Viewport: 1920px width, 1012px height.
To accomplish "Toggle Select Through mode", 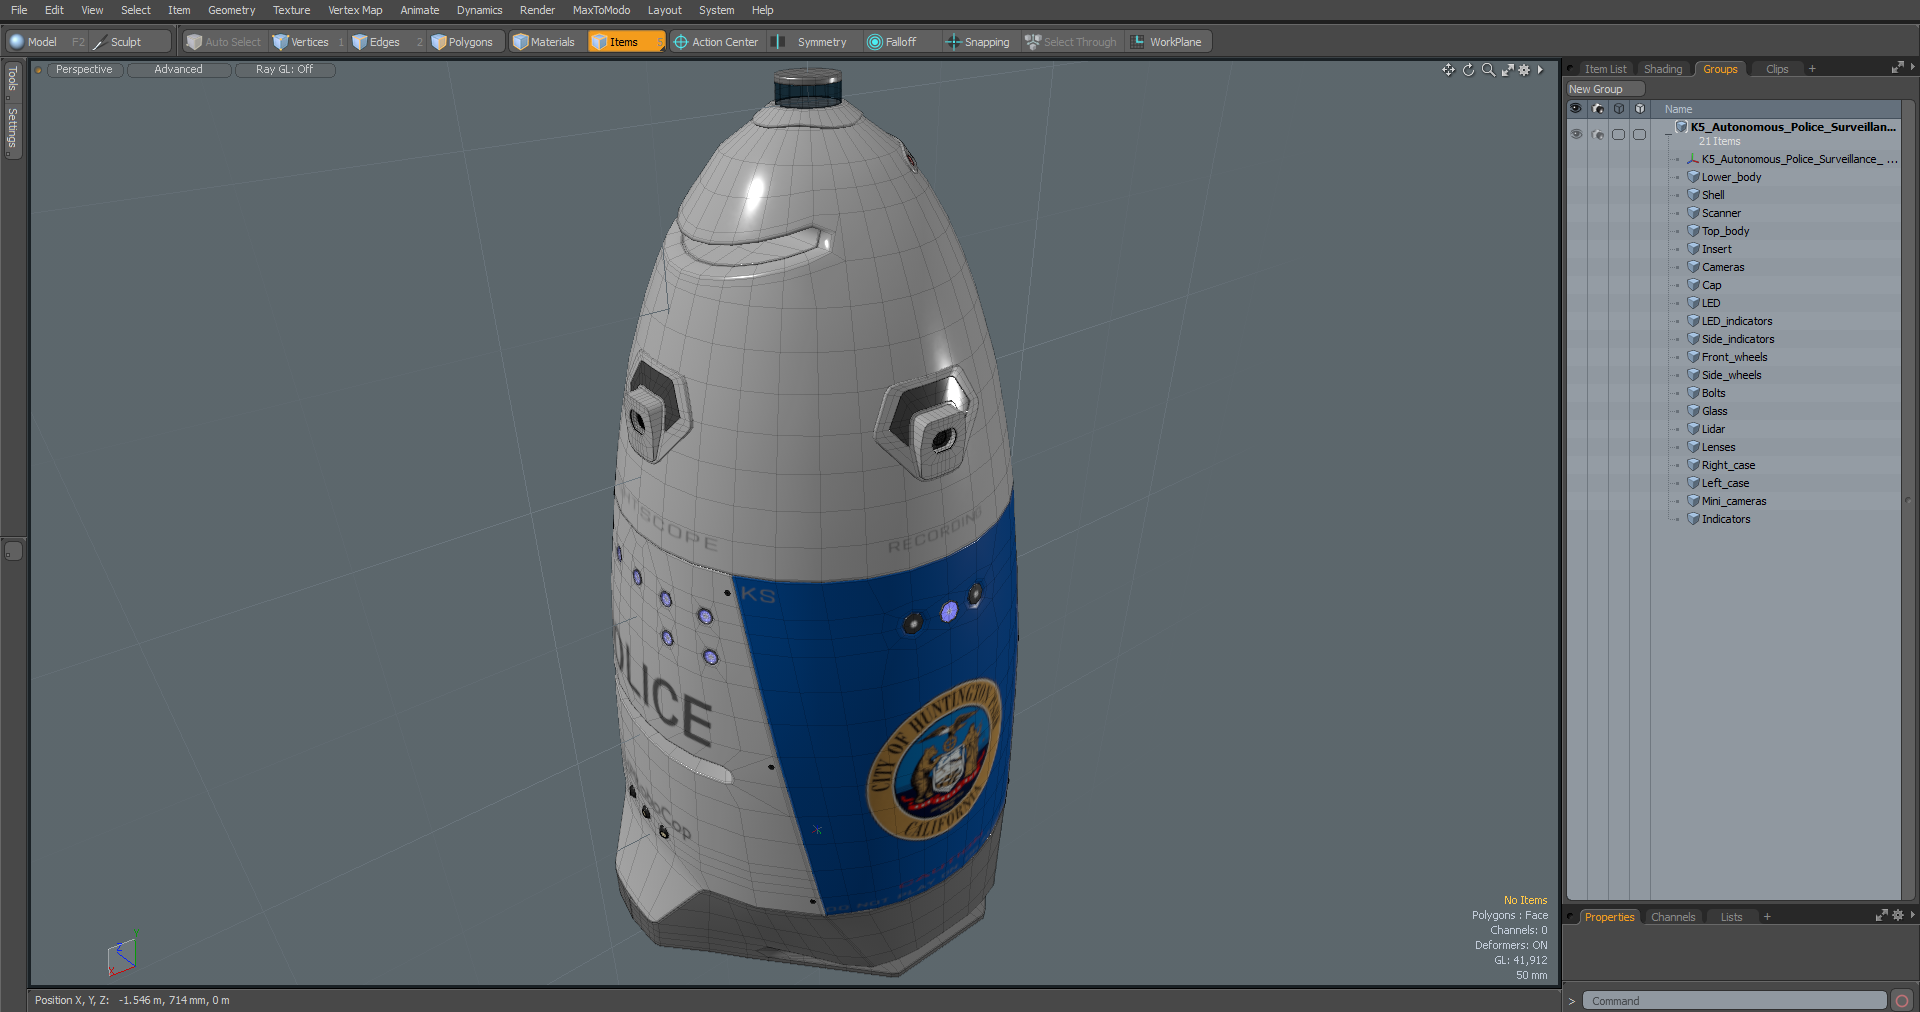I will click(1071, 42).
